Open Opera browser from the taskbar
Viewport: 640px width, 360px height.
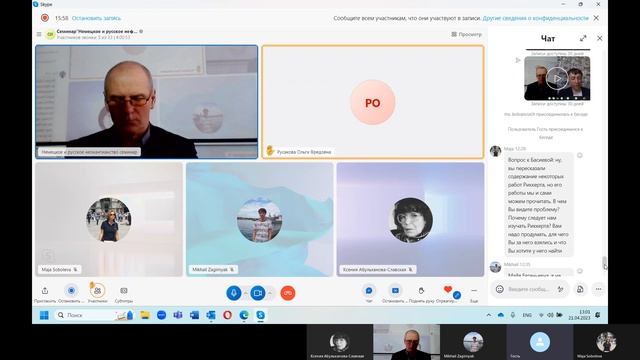227,315
